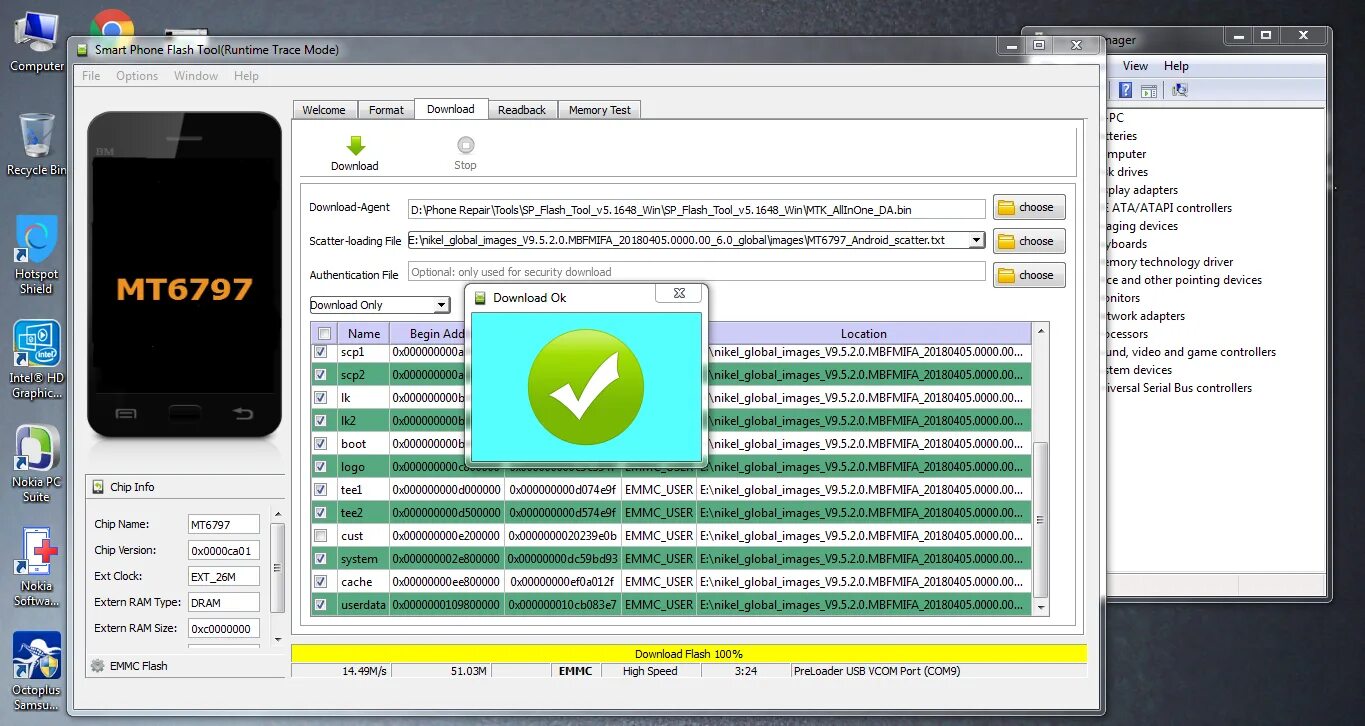Click choose button for Scatter-loading File
This screenshot has height=726, width=1365.
[x=1029, y=241]
